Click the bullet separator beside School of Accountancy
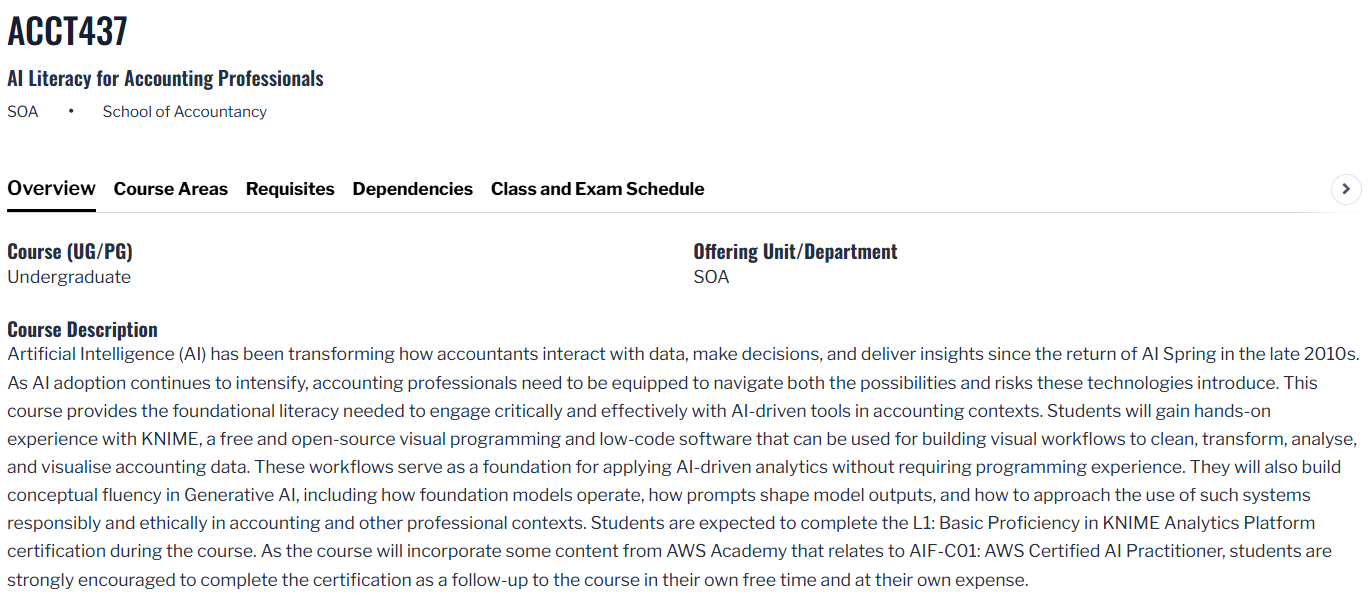 pos(71,112)
